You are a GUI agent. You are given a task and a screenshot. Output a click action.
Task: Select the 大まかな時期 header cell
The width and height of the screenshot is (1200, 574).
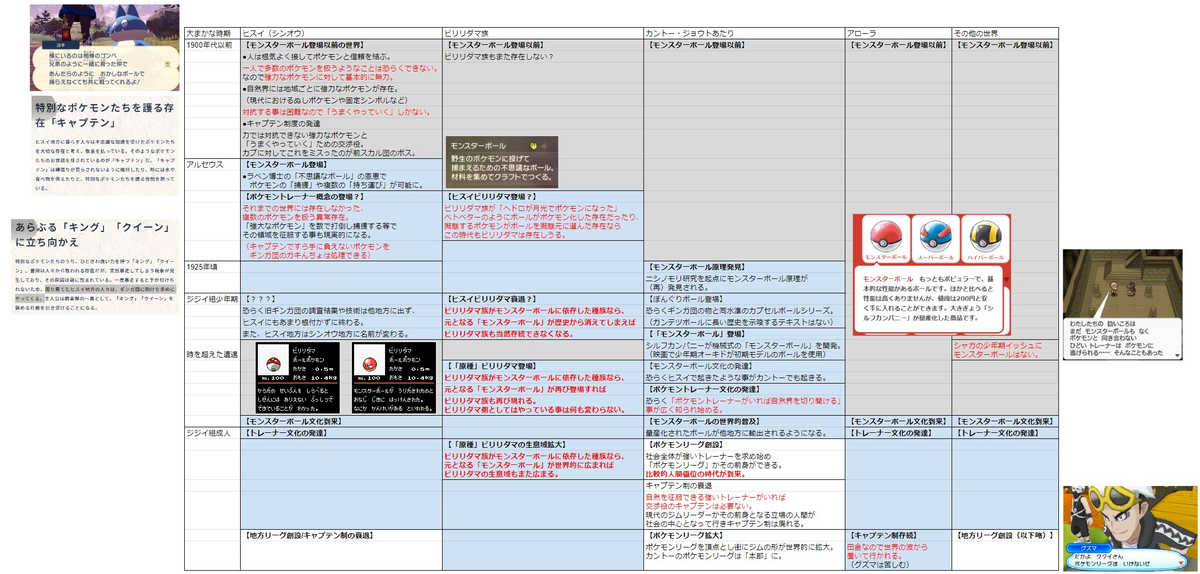[212, 34]
